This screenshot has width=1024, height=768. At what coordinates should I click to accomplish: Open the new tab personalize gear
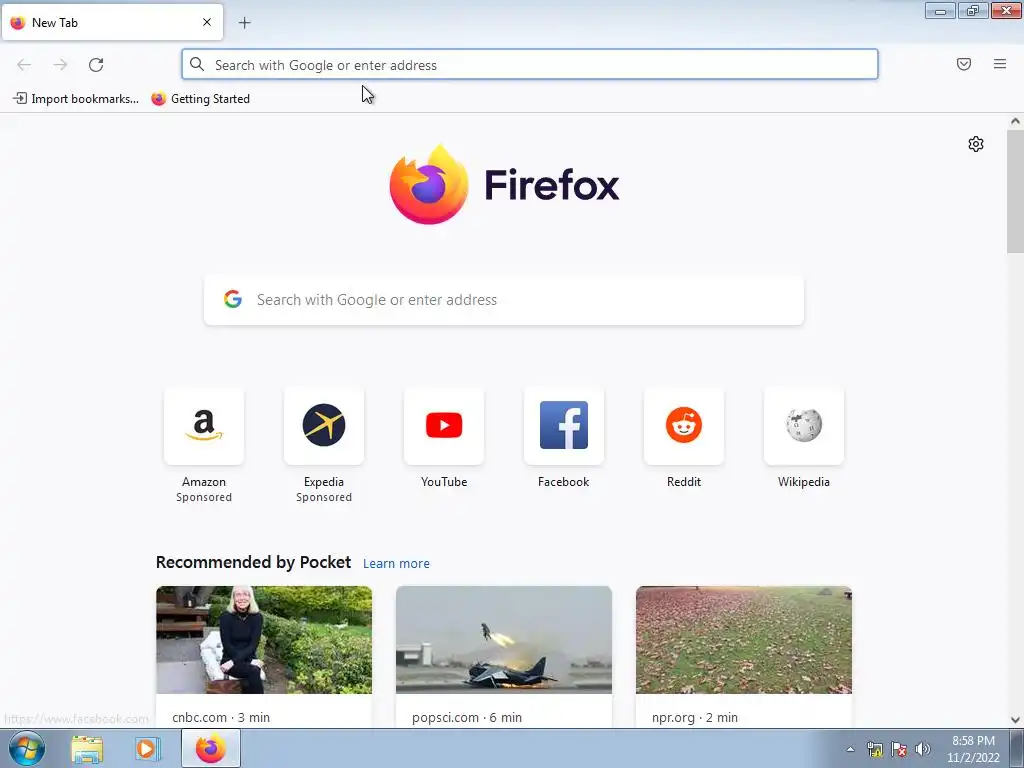[x=976, y=144]
